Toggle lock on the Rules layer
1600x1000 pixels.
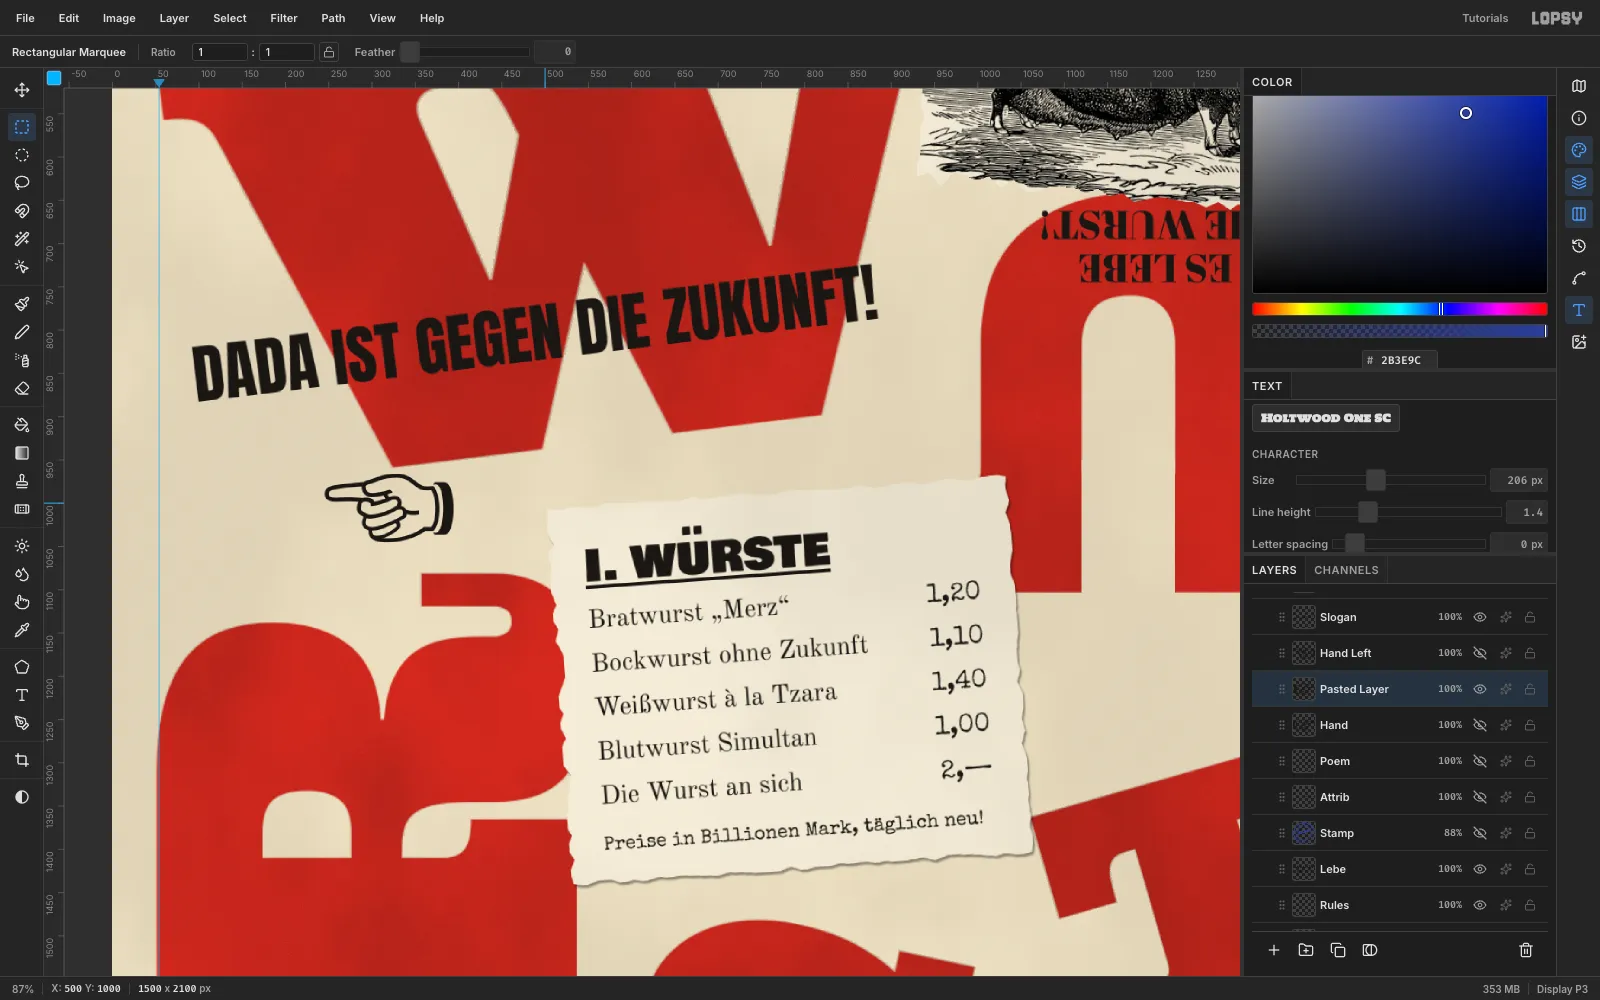(x=1530, y=905)
